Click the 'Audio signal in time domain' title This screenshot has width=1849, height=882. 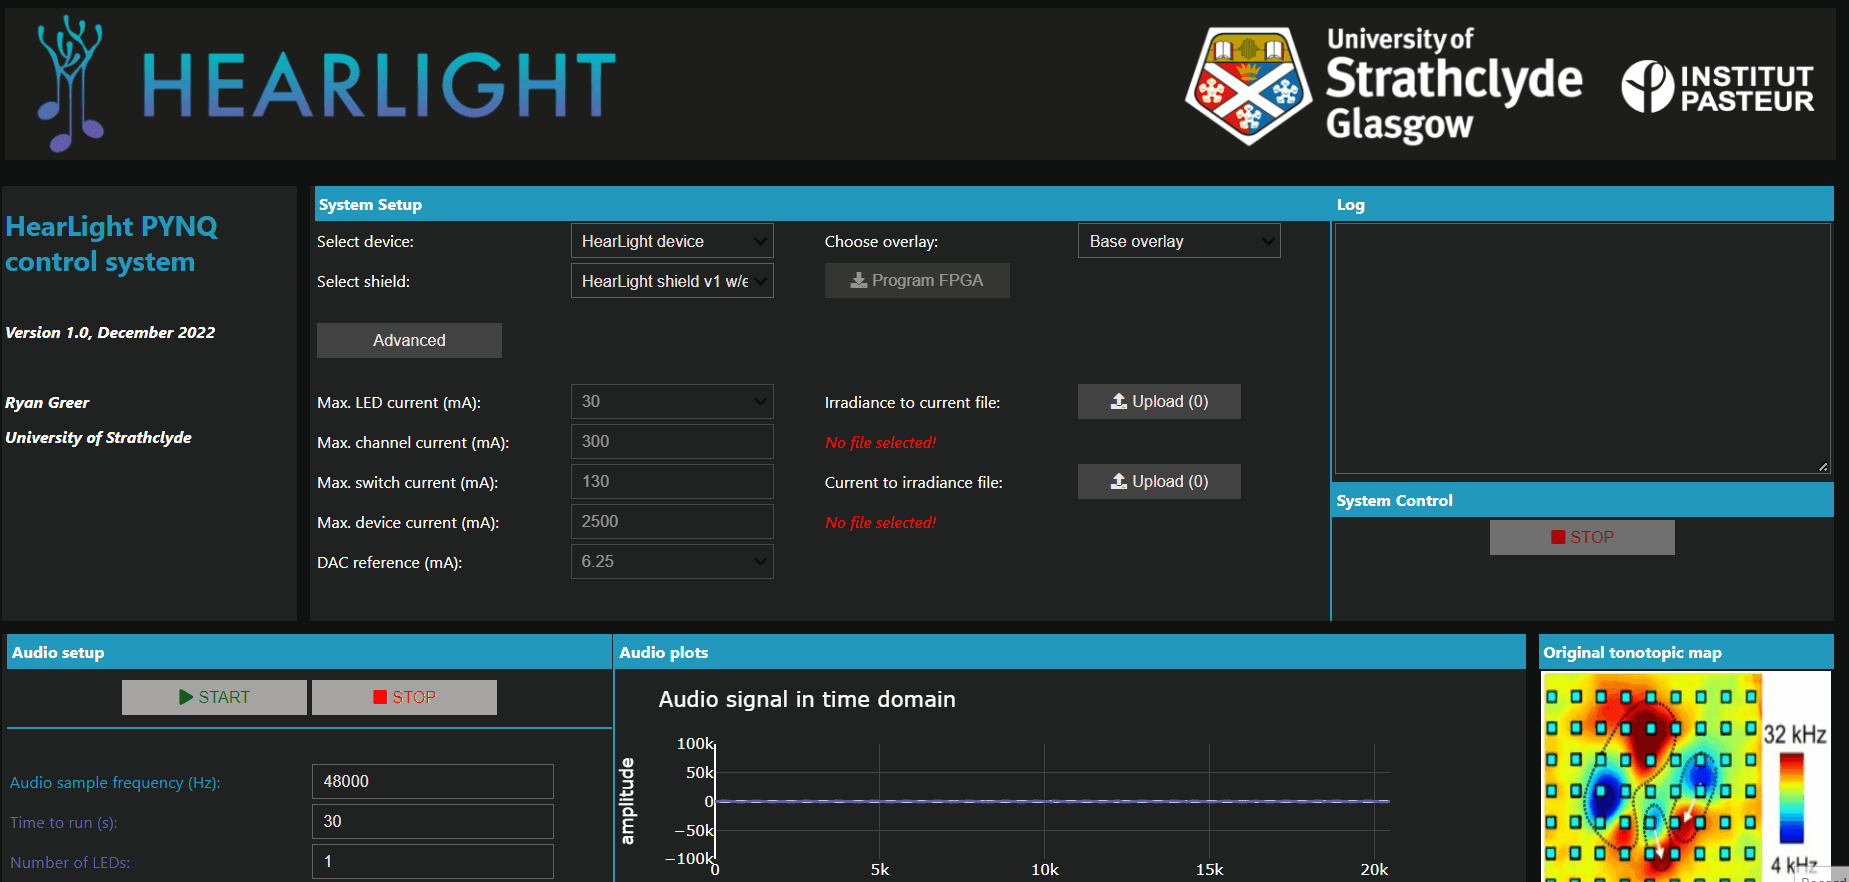(x=807, y=699)
